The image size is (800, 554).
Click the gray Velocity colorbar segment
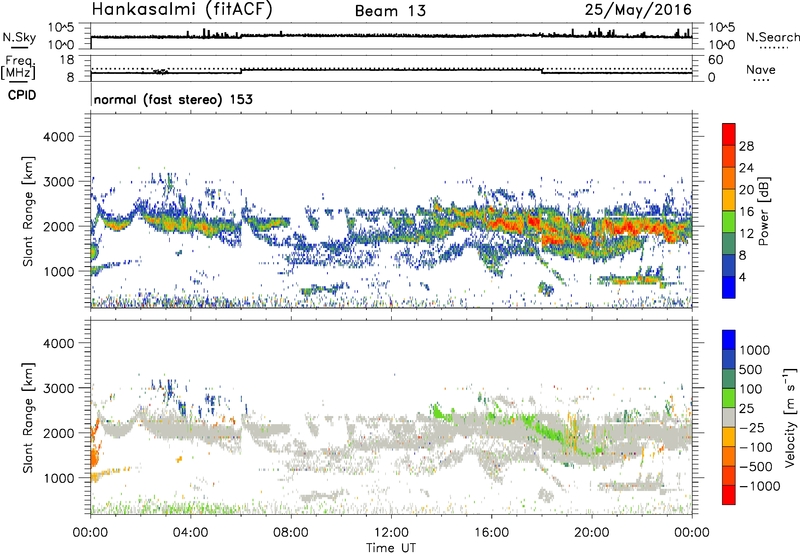coord(729,417)
